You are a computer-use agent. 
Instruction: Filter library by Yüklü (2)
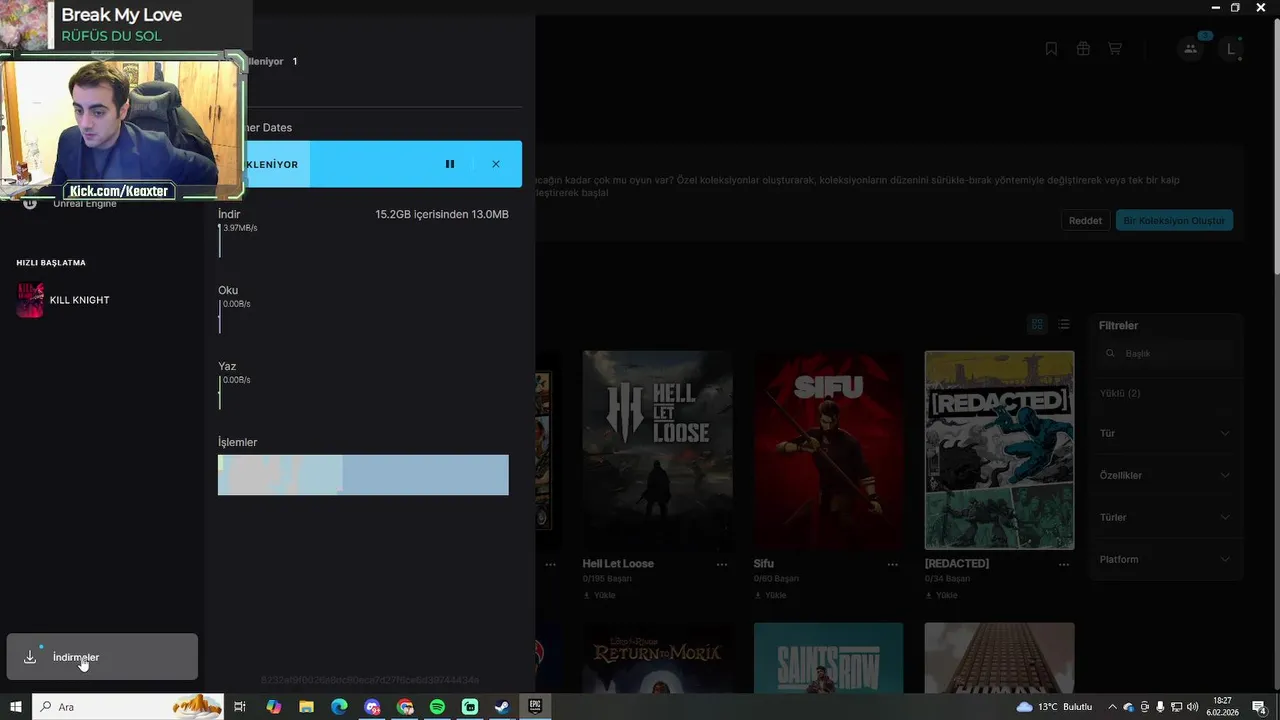tap(1120, 393)
